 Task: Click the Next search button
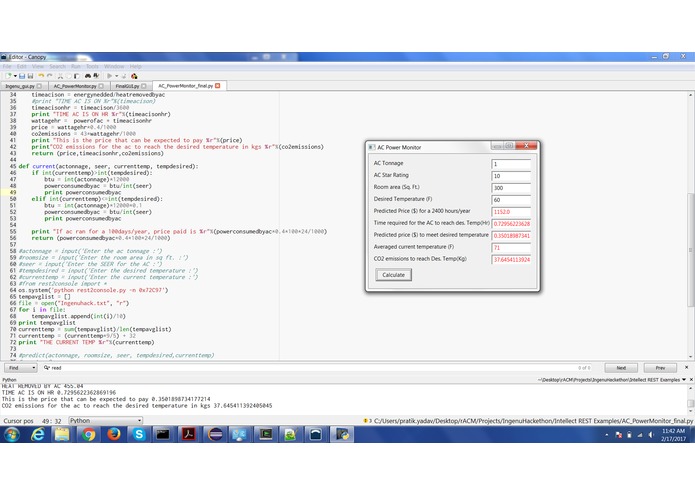tap(621, 368)
